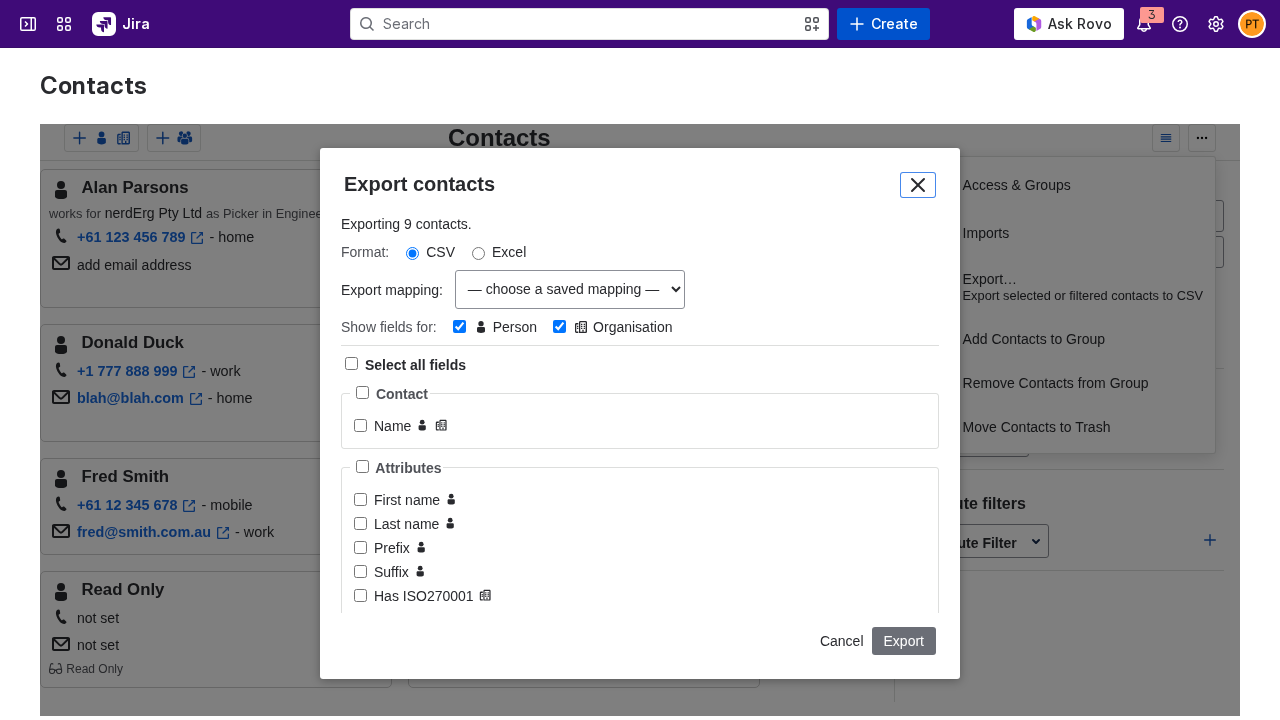This screenshot has height=720, width=1280.
Task: Toggle the Person show fields checkbox
Action: (x=460, y=327)
